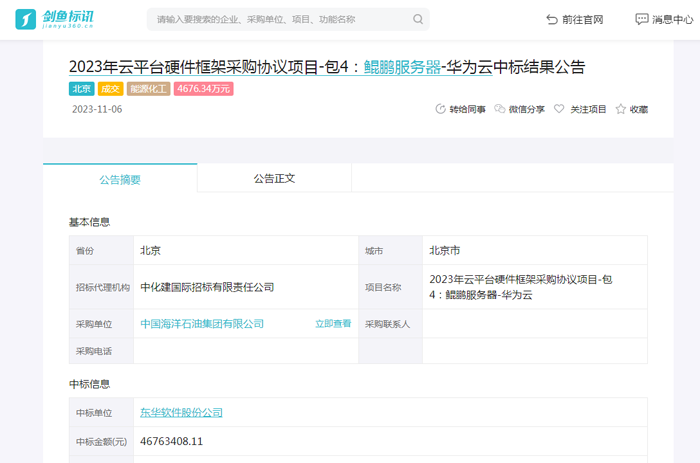Image resolution: width=700 pixels, height=463 pixels.
Task: Click 微信分享 label
Action: (527, 109)
